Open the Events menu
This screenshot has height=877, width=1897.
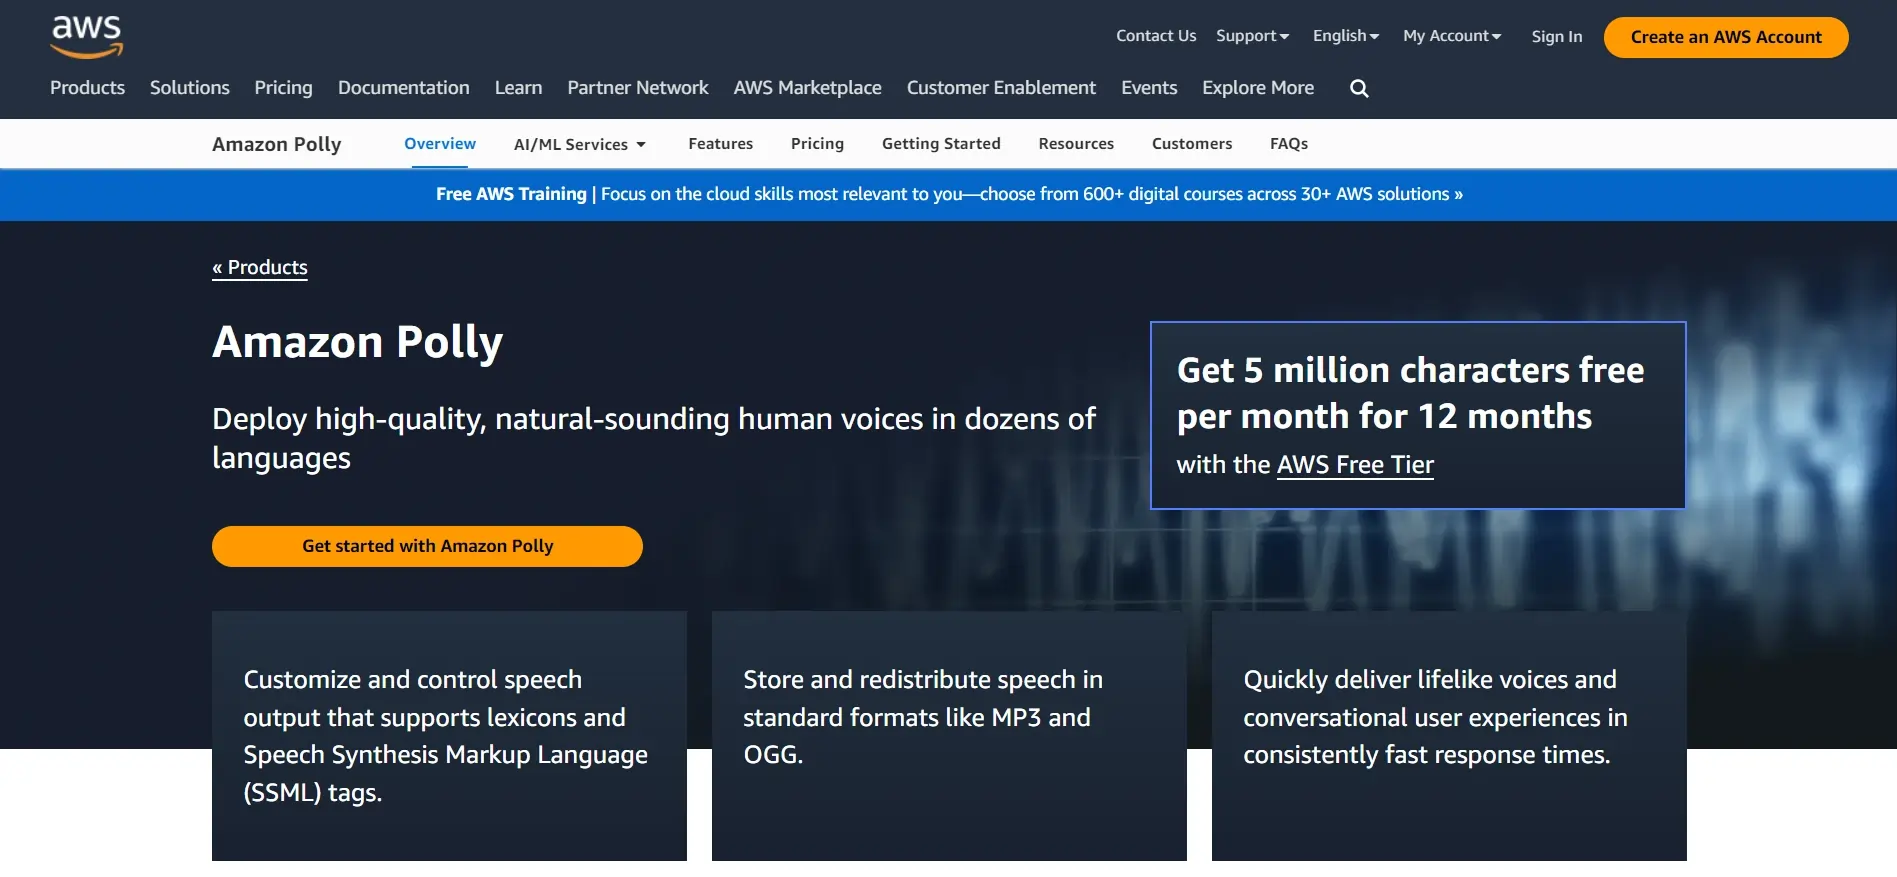[x=1149, y=88]
